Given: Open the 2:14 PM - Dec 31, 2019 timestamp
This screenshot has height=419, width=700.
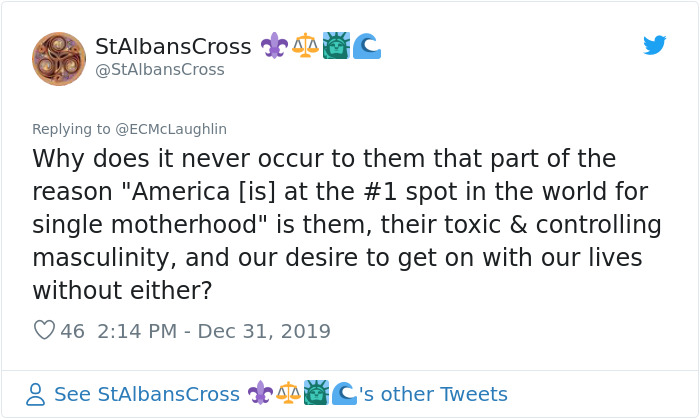Looking at the screenshot, I should click(x=214, y=331).
